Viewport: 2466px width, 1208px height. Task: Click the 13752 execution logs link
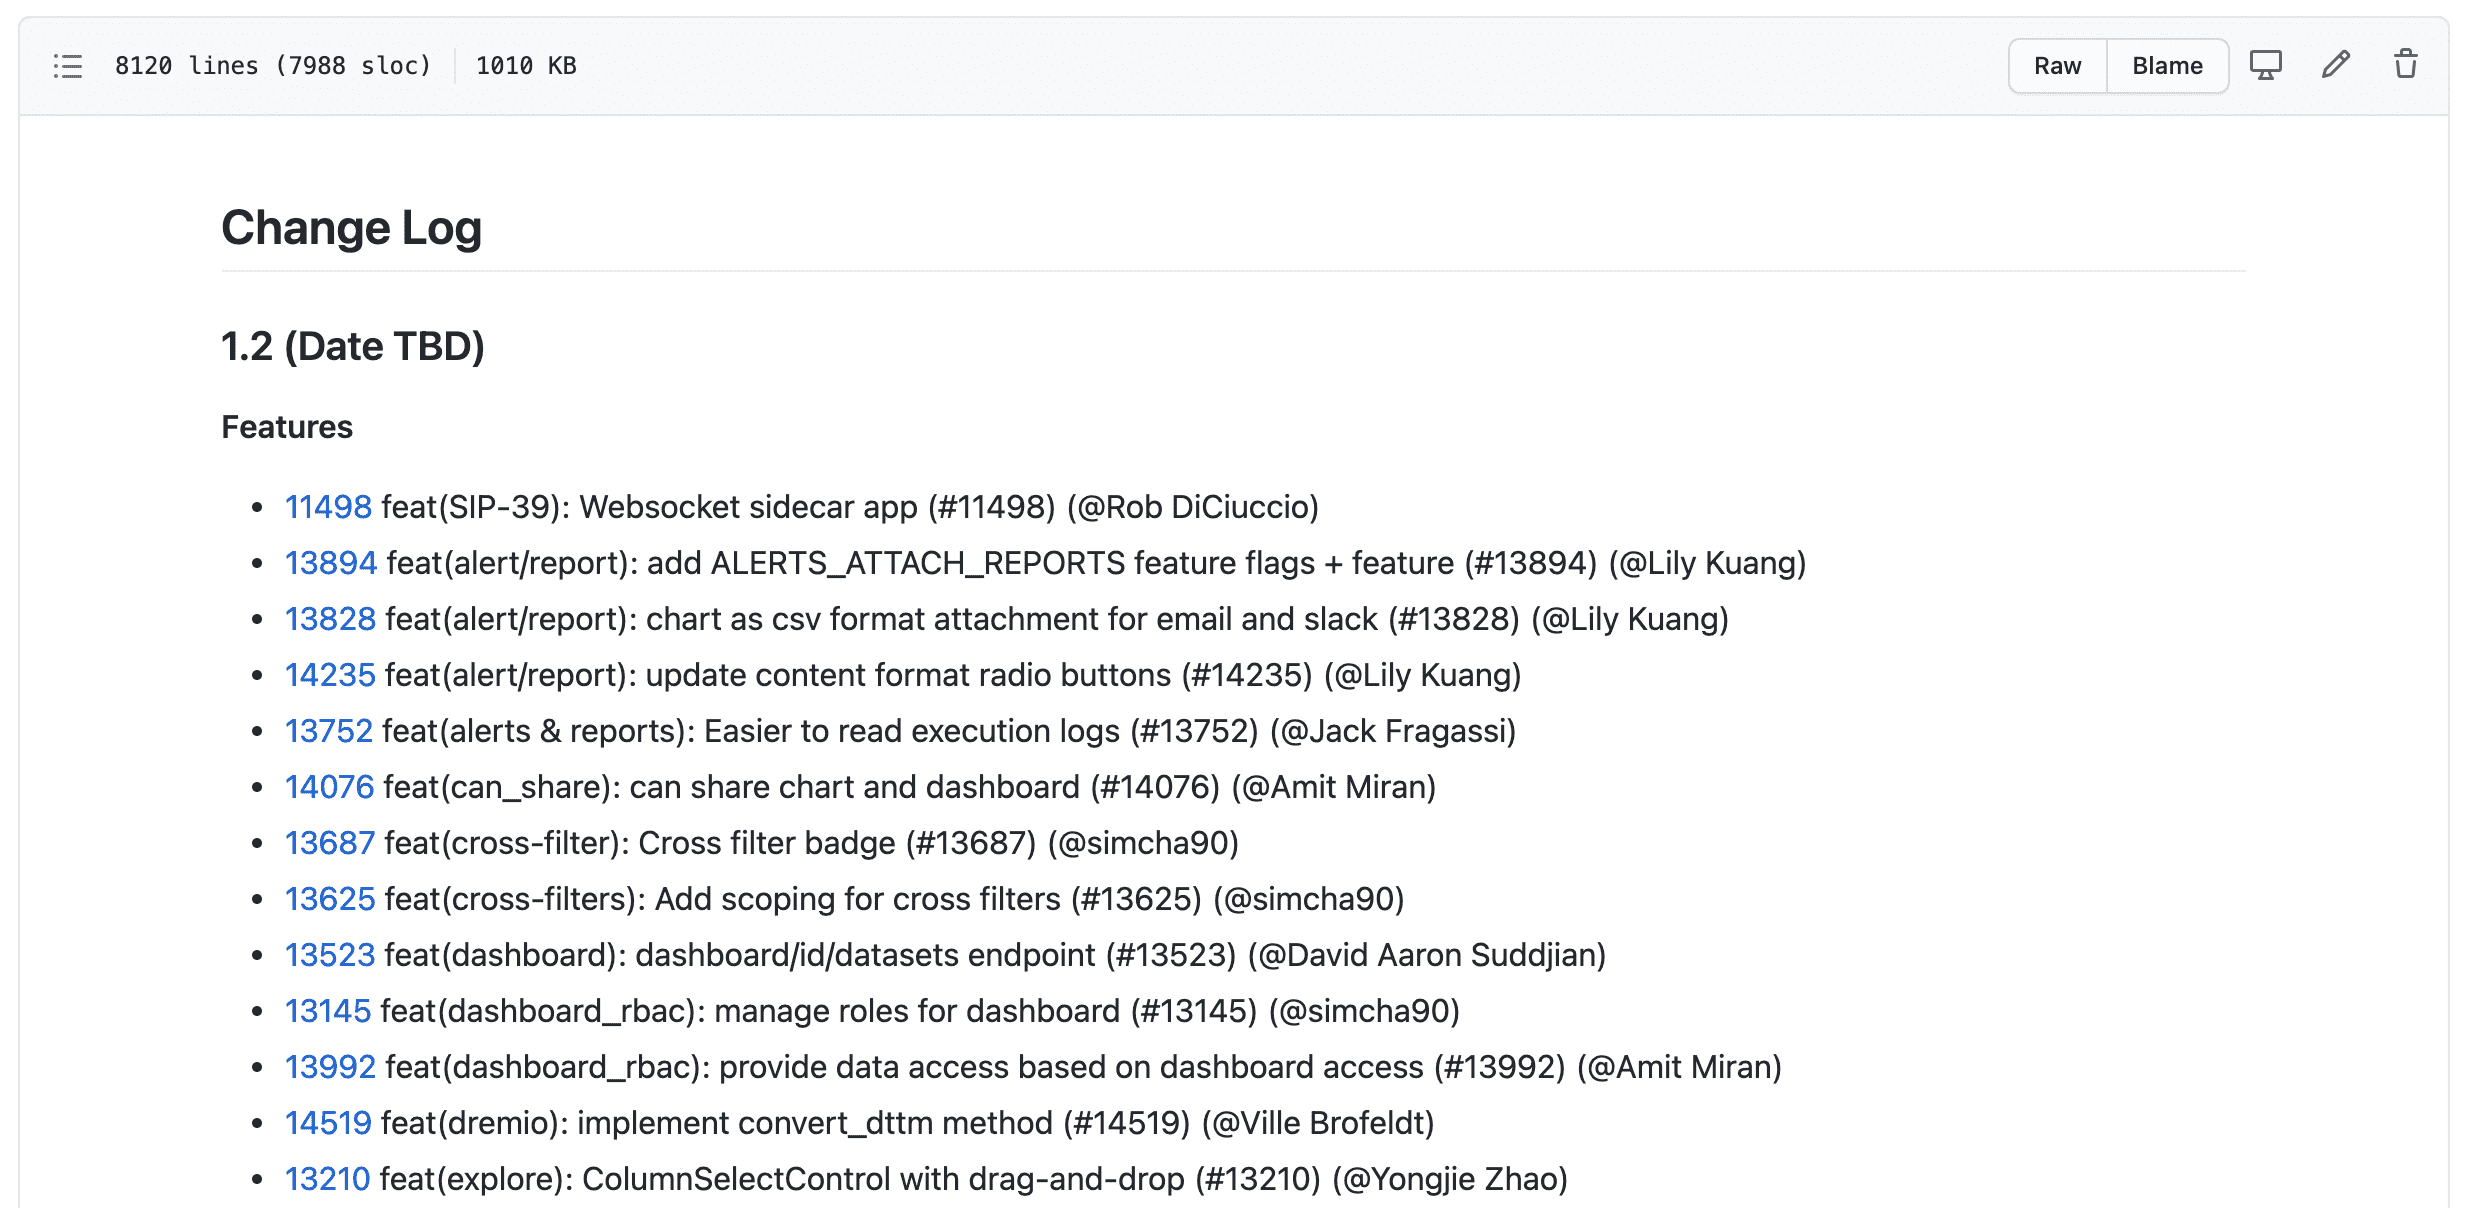(328, 731)
